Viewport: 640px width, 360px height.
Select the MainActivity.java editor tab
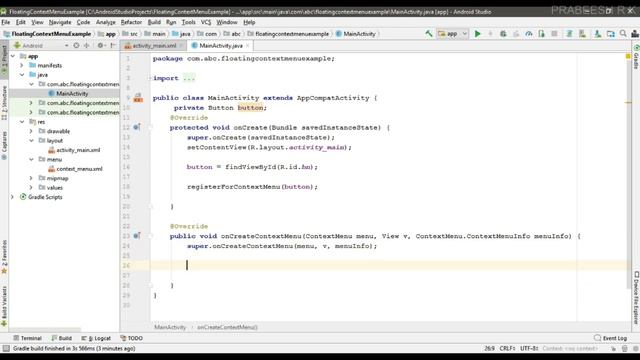pyautogui.click(x=220, y=46)
